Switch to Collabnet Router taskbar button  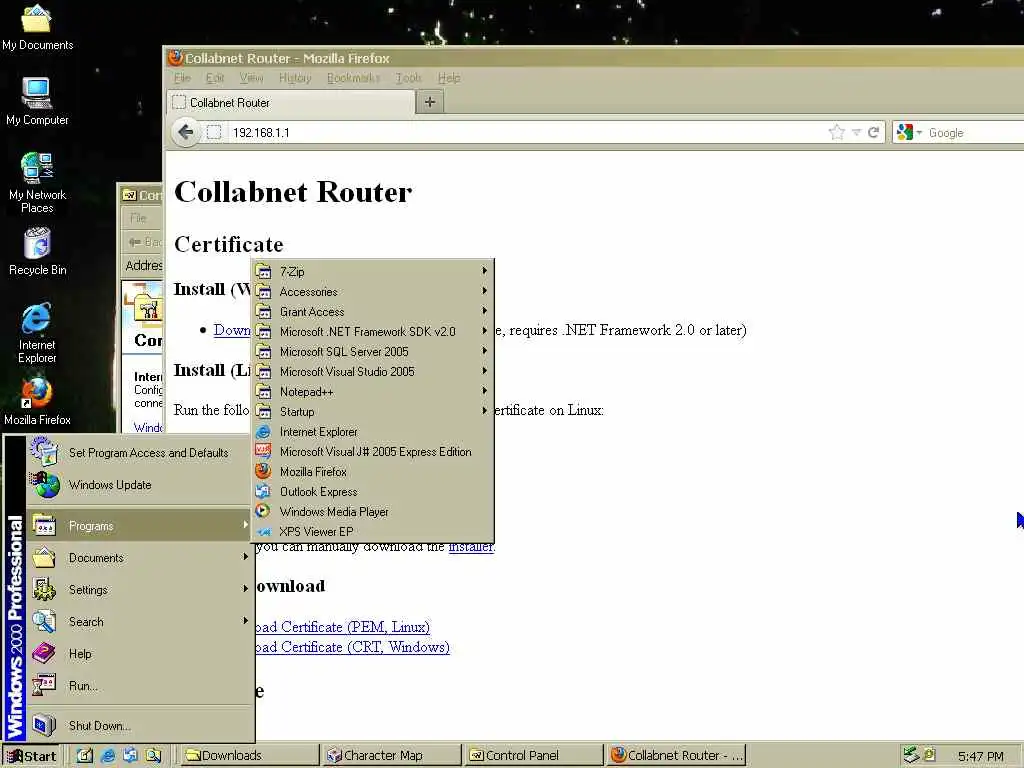point(677,756)
